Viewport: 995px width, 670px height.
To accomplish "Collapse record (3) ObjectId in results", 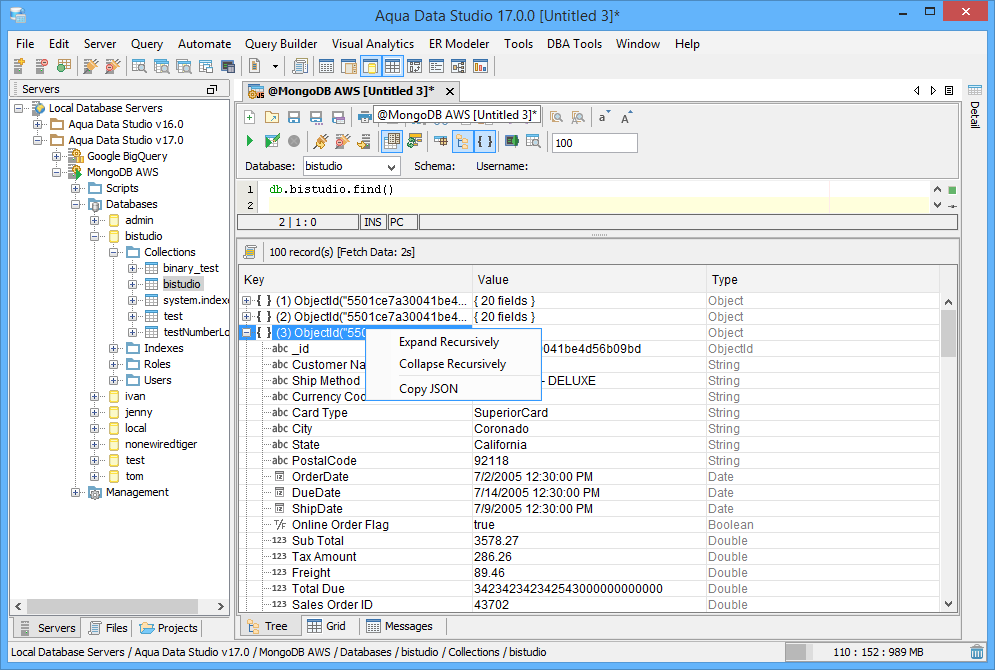I will [x=246, y=332].
